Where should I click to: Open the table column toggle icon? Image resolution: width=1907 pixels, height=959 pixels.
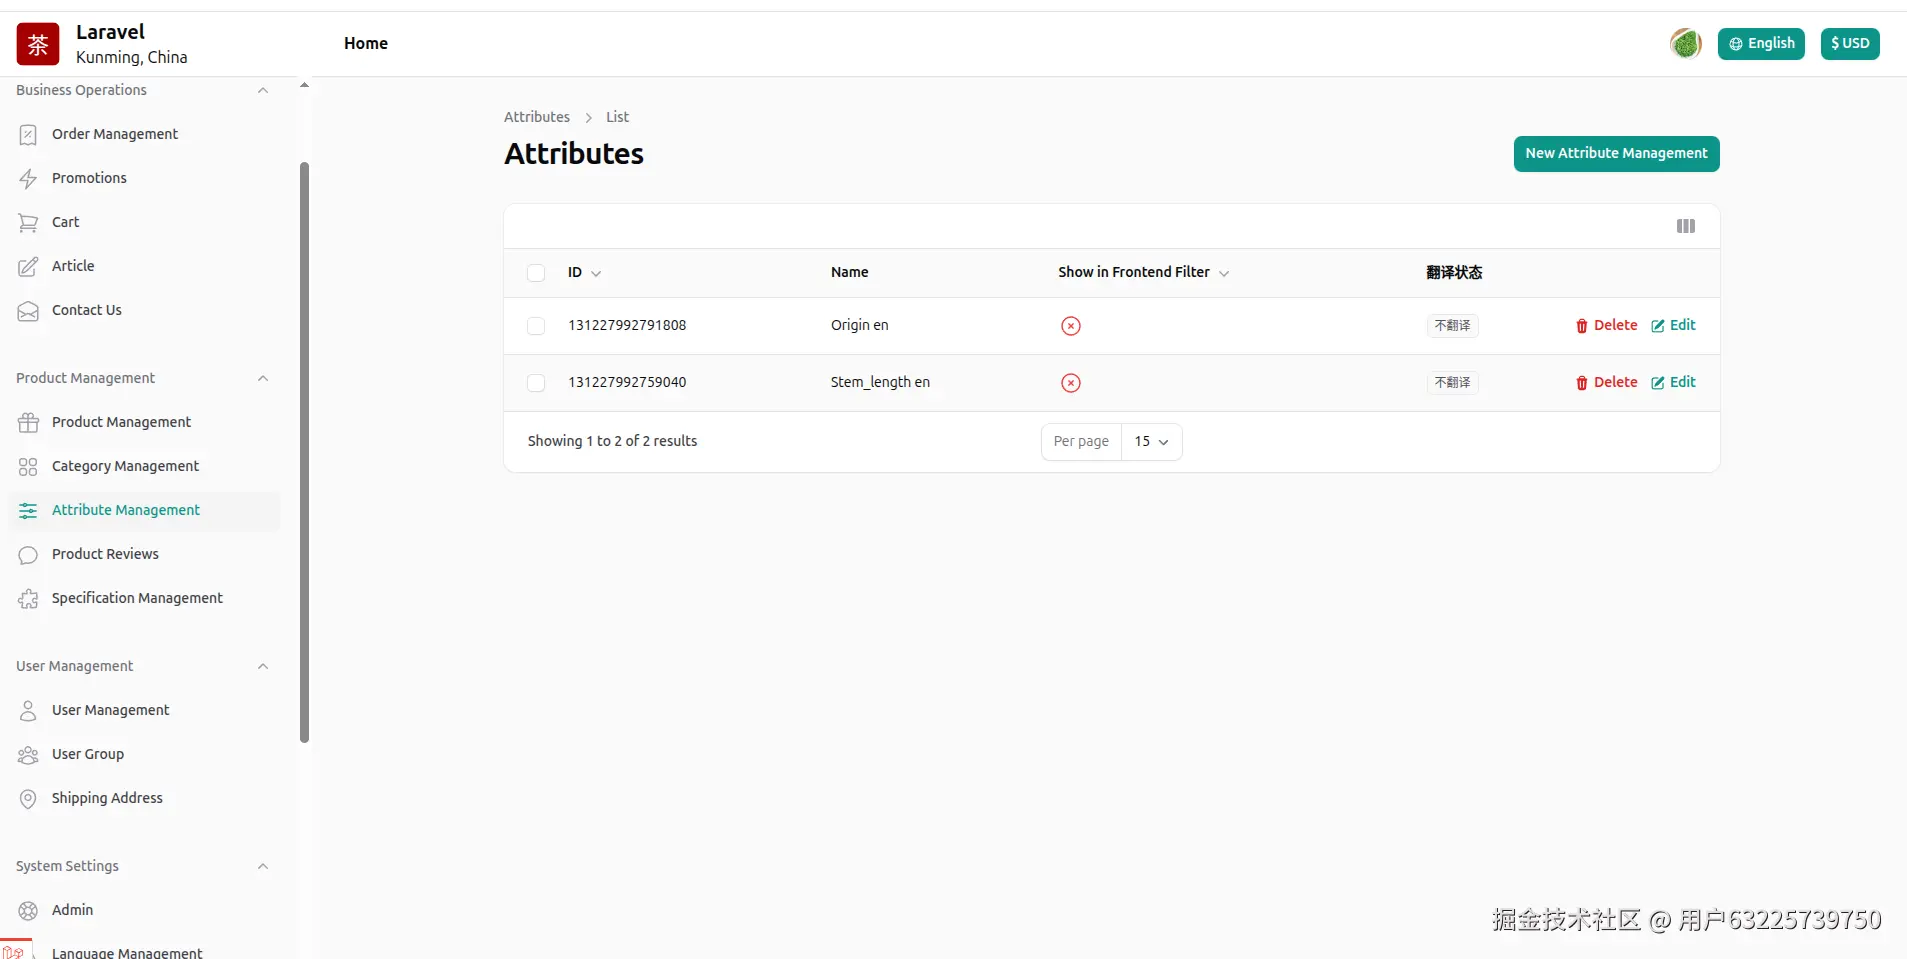pyautogui.click(x=1685, y=226)
